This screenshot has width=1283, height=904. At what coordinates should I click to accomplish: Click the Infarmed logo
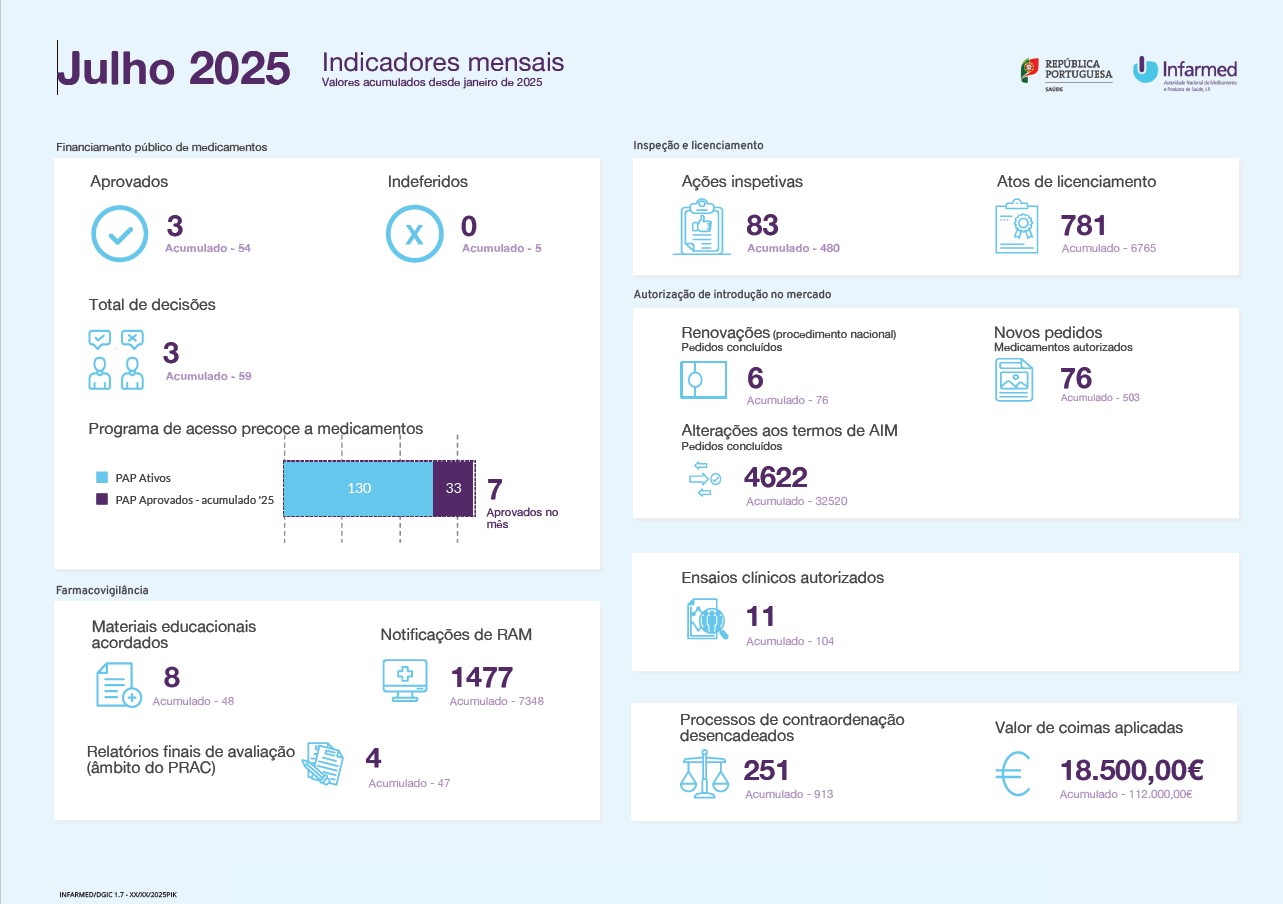point(1185,73)
